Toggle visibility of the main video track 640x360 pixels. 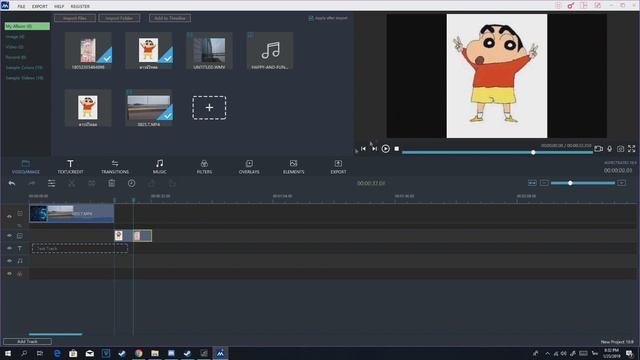[x=9, y=216]
